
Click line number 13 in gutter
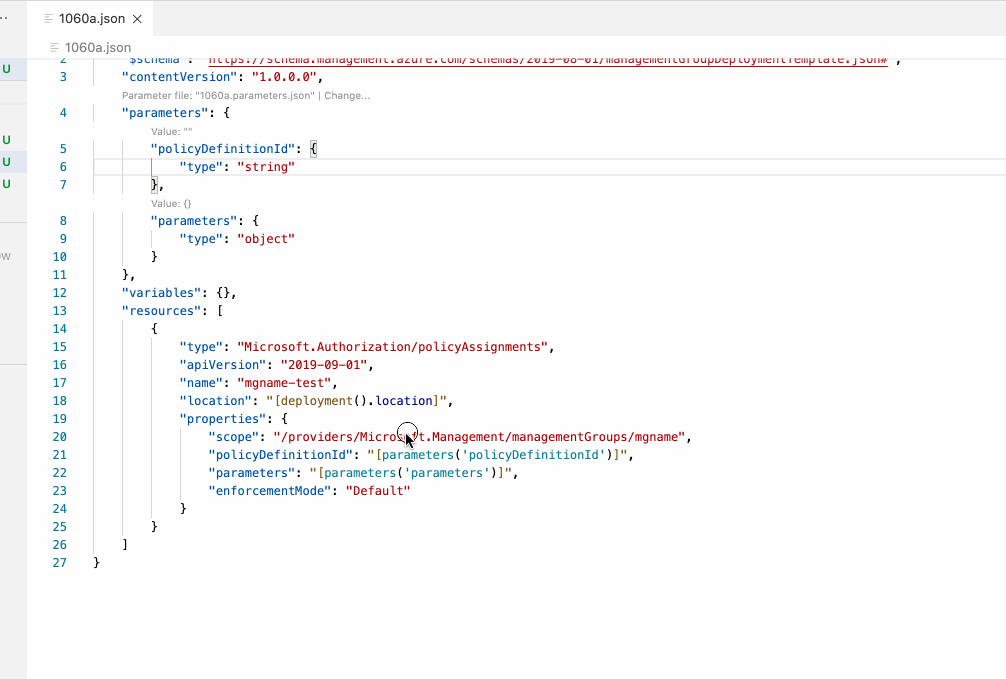click(60, 311)
